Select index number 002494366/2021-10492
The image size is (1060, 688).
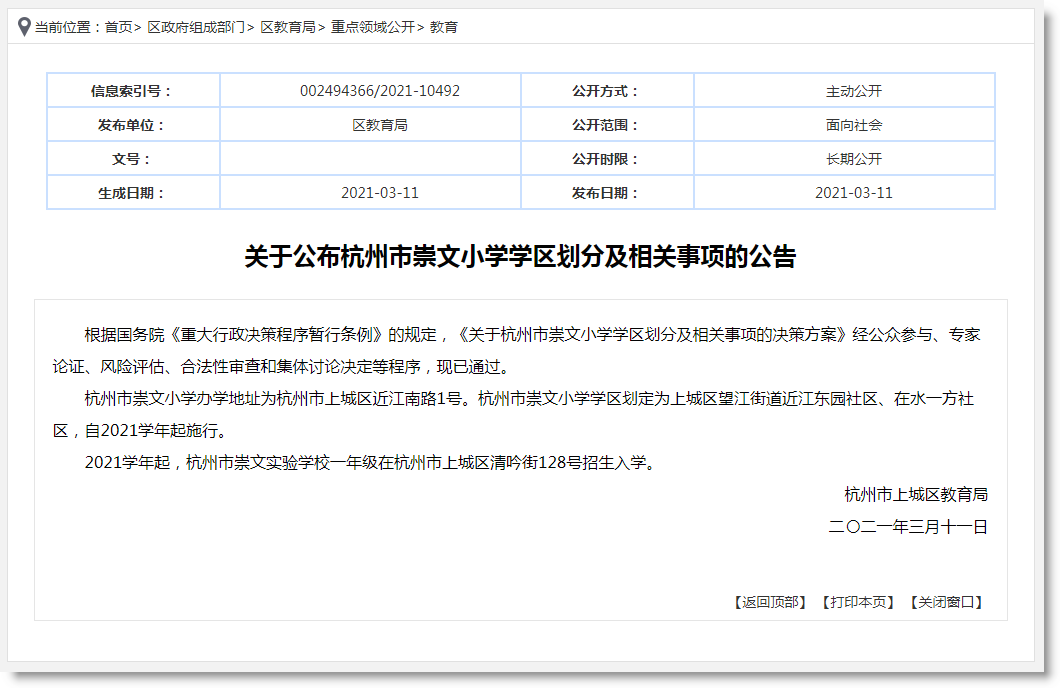click(380, 91)
